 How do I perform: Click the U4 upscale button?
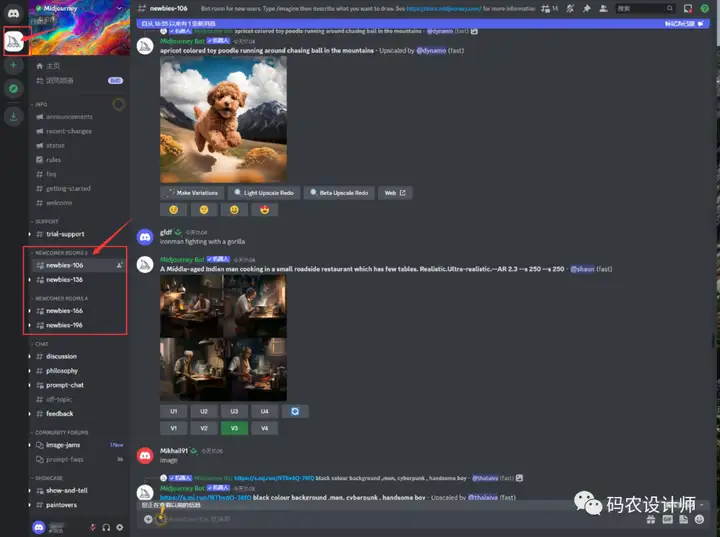[x=264, y=411]
